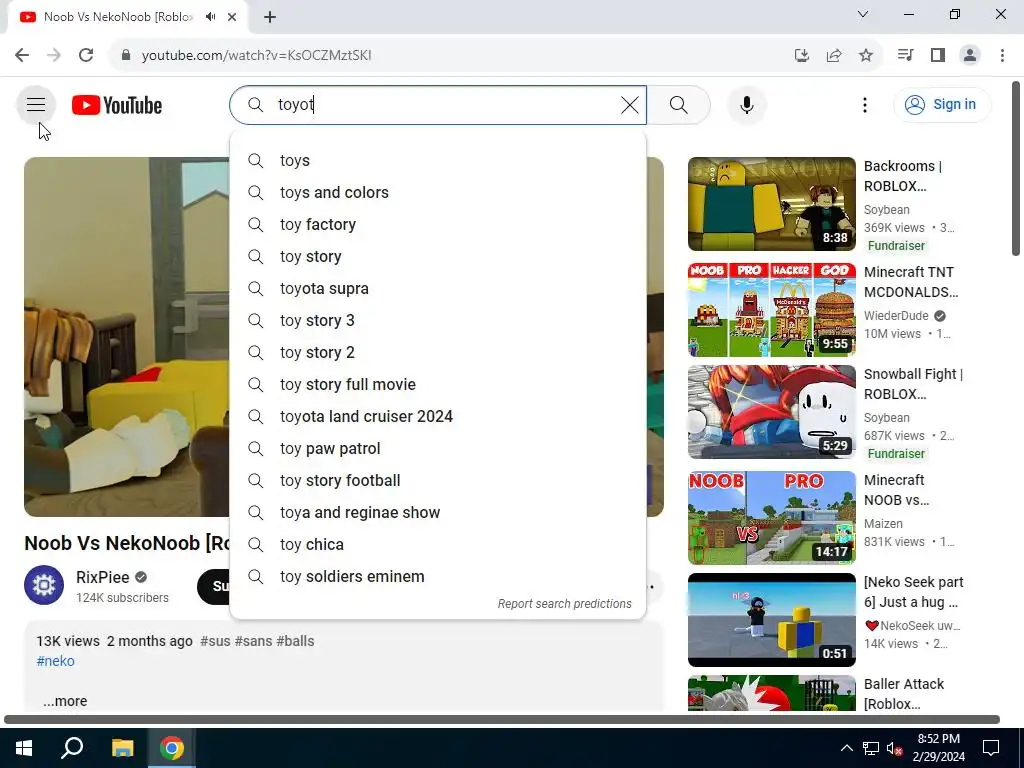Select 'toy story football' suggestion
Viewport: 1024px width, 768px height.
tap(438, 481)
